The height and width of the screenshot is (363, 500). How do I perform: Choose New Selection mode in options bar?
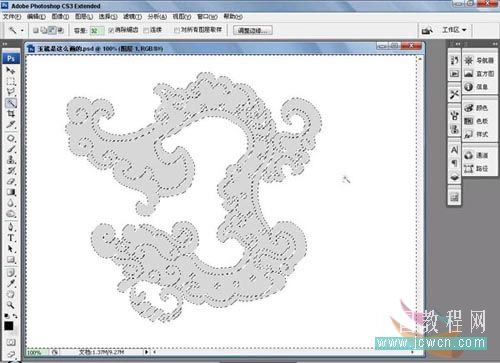pyautogui.click(x=36, y=30)
